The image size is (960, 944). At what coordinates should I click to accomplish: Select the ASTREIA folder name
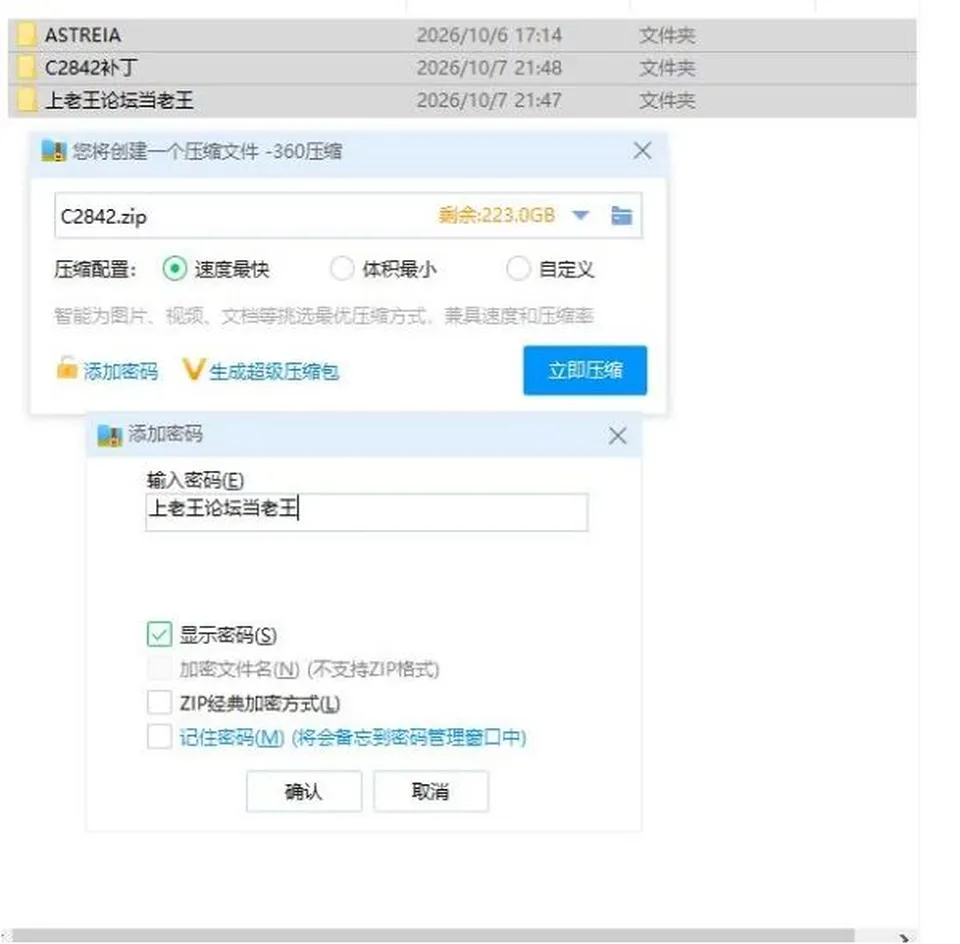(x=83, y=35)
